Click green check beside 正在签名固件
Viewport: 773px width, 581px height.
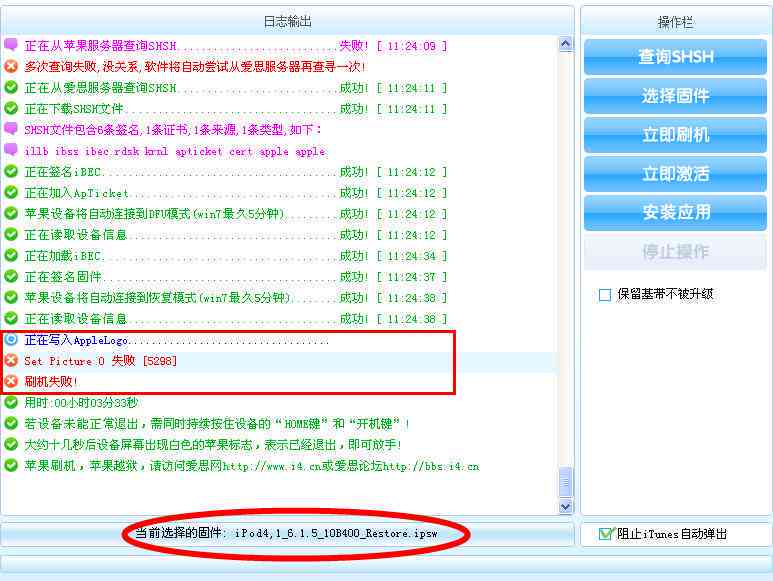click(x=11, y=276)
